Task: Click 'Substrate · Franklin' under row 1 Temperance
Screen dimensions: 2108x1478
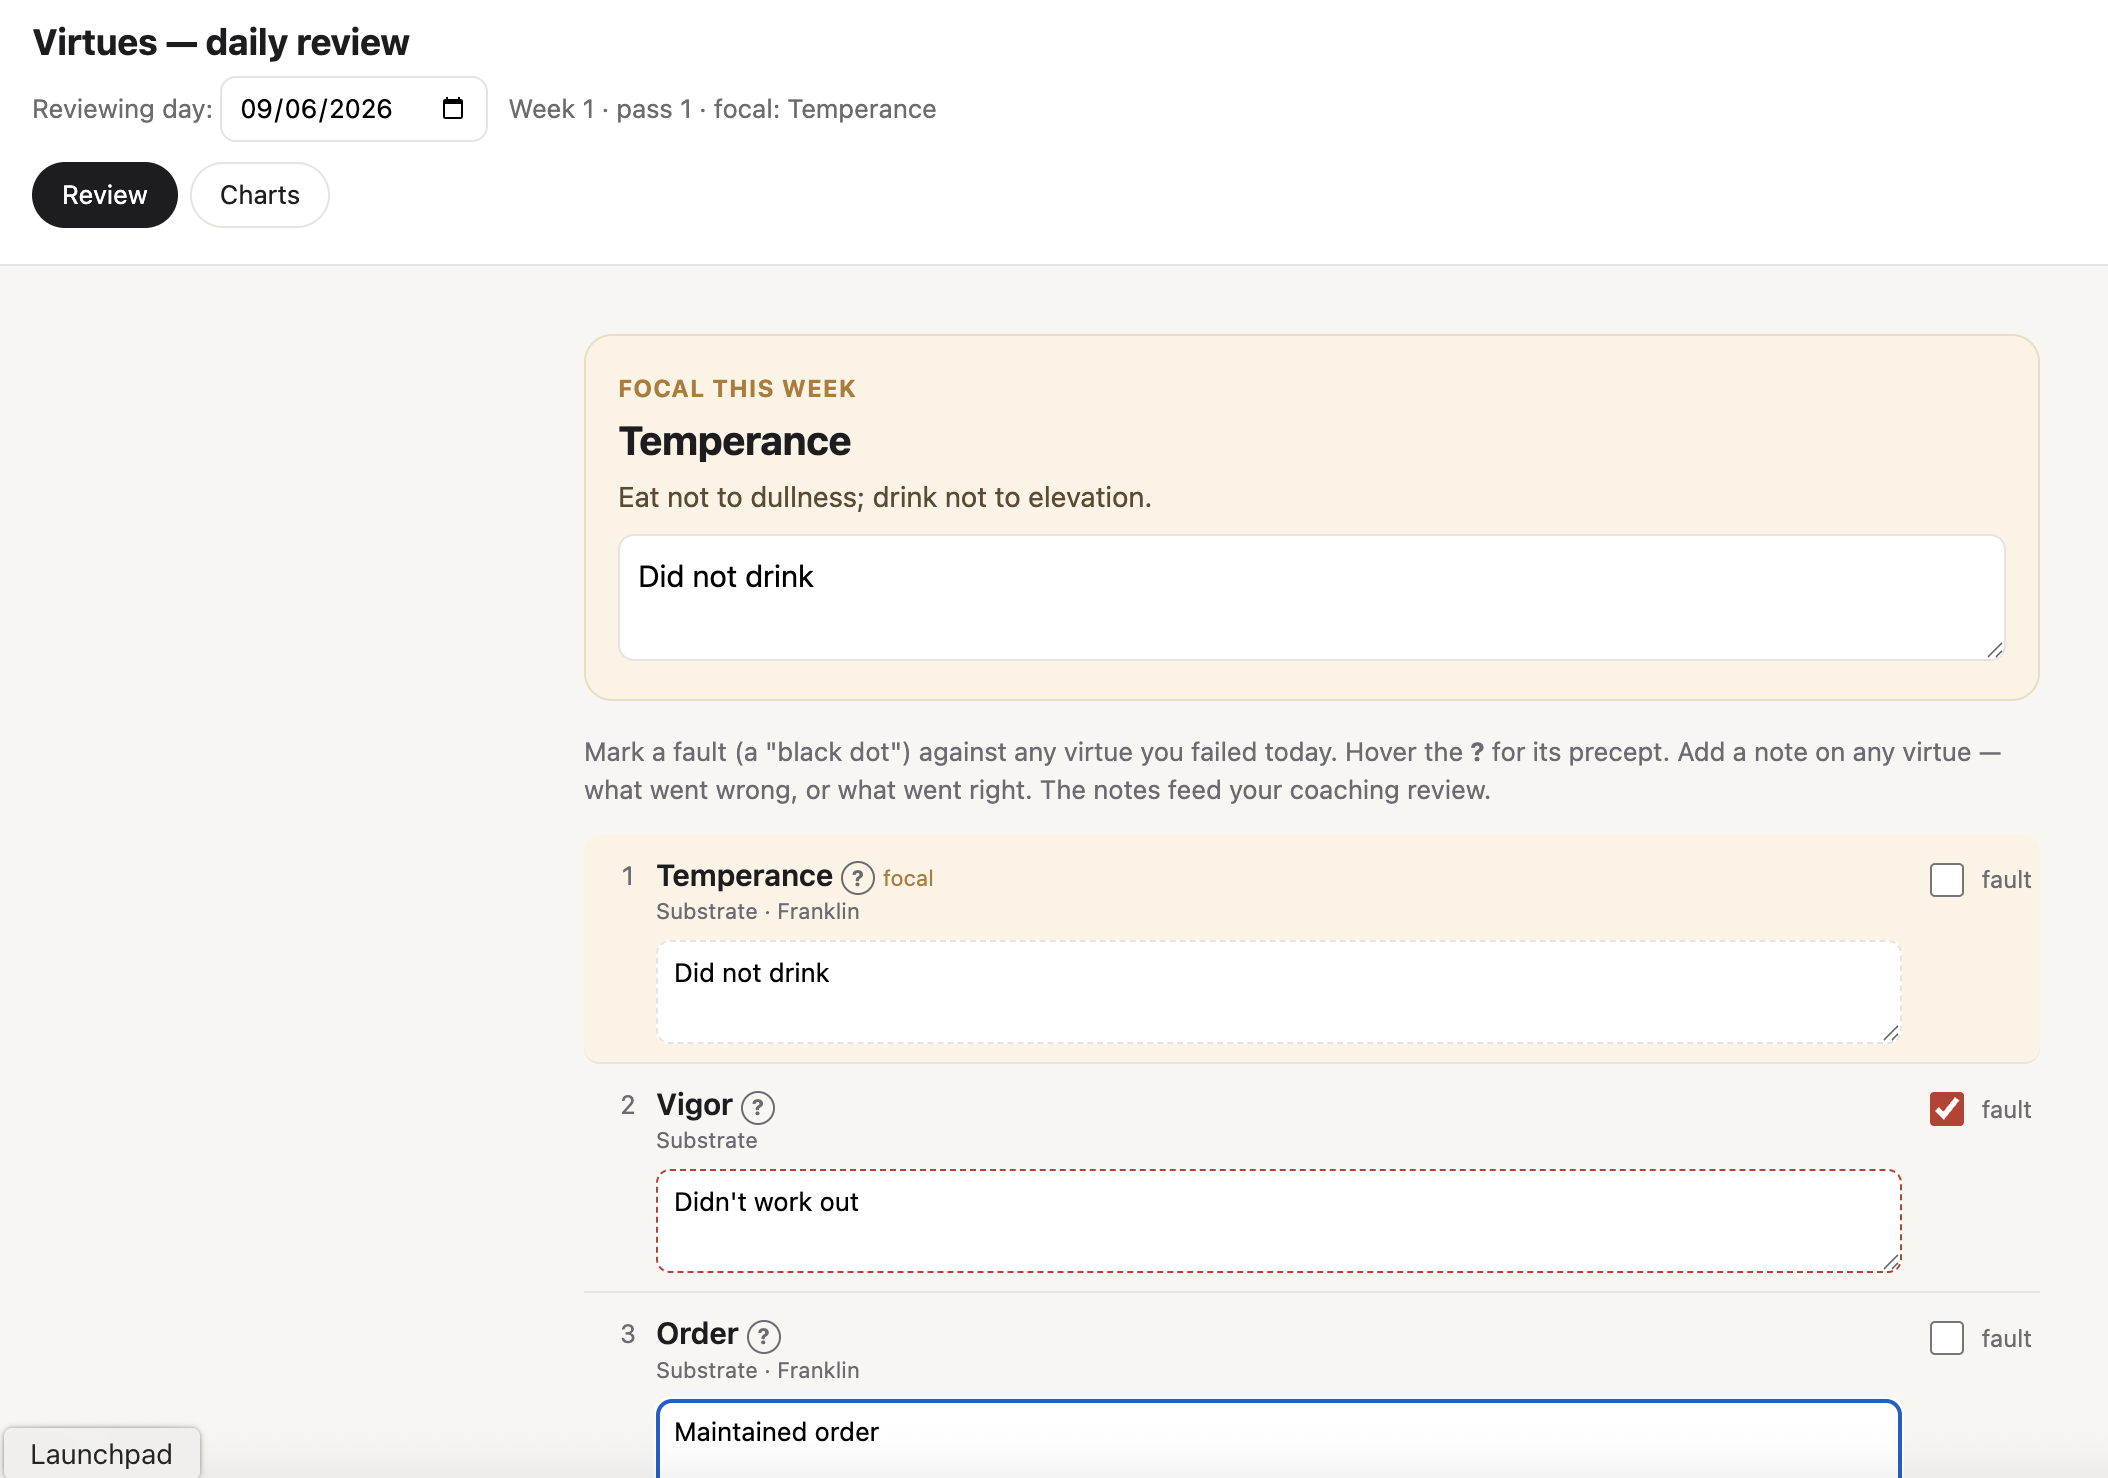Action: [x=757, y=911]
